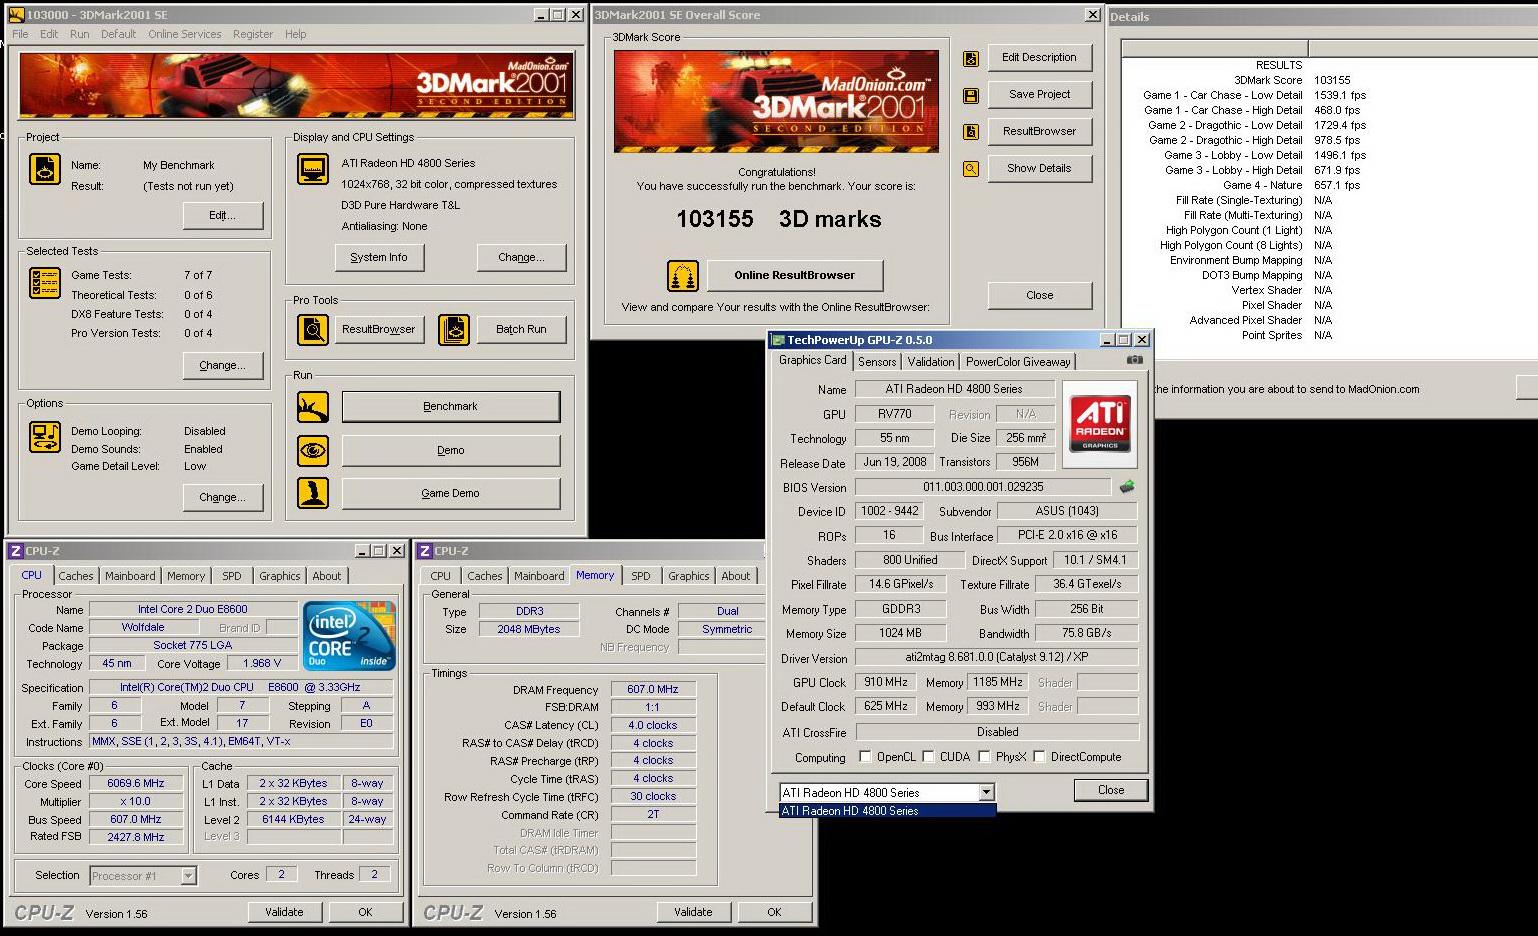Open the PowerColor Giveaway tab
Viewport: 1538px width, 936px height.
(x=1018, y=362)
